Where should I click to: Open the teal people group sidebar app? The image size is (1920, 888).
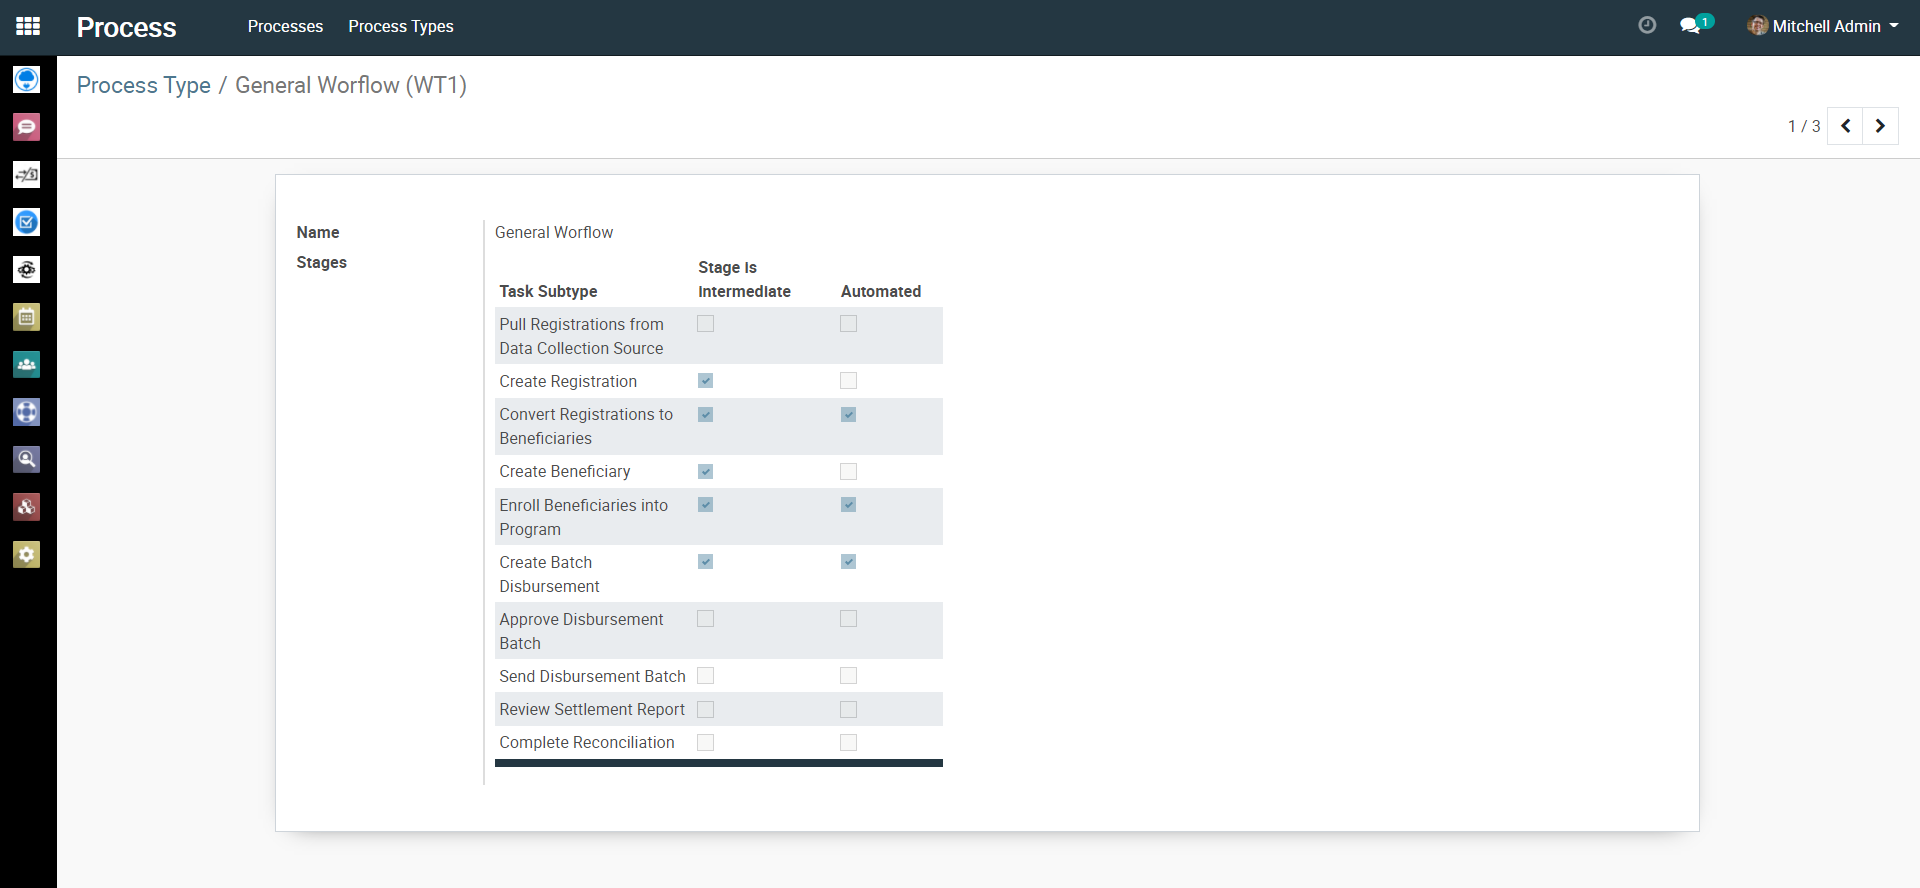point(27,365)
